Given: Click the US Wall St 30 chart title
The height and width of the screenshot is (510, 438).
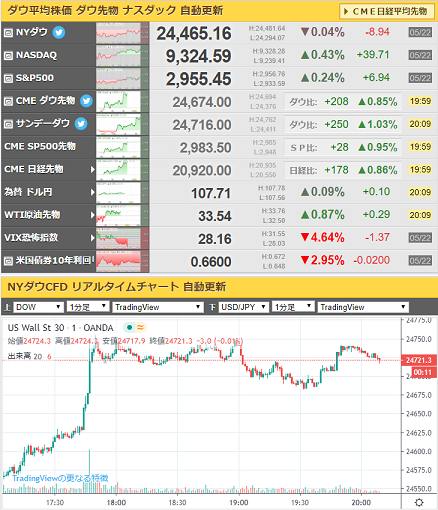Looking at the screenshot, I should coord(60,328).
